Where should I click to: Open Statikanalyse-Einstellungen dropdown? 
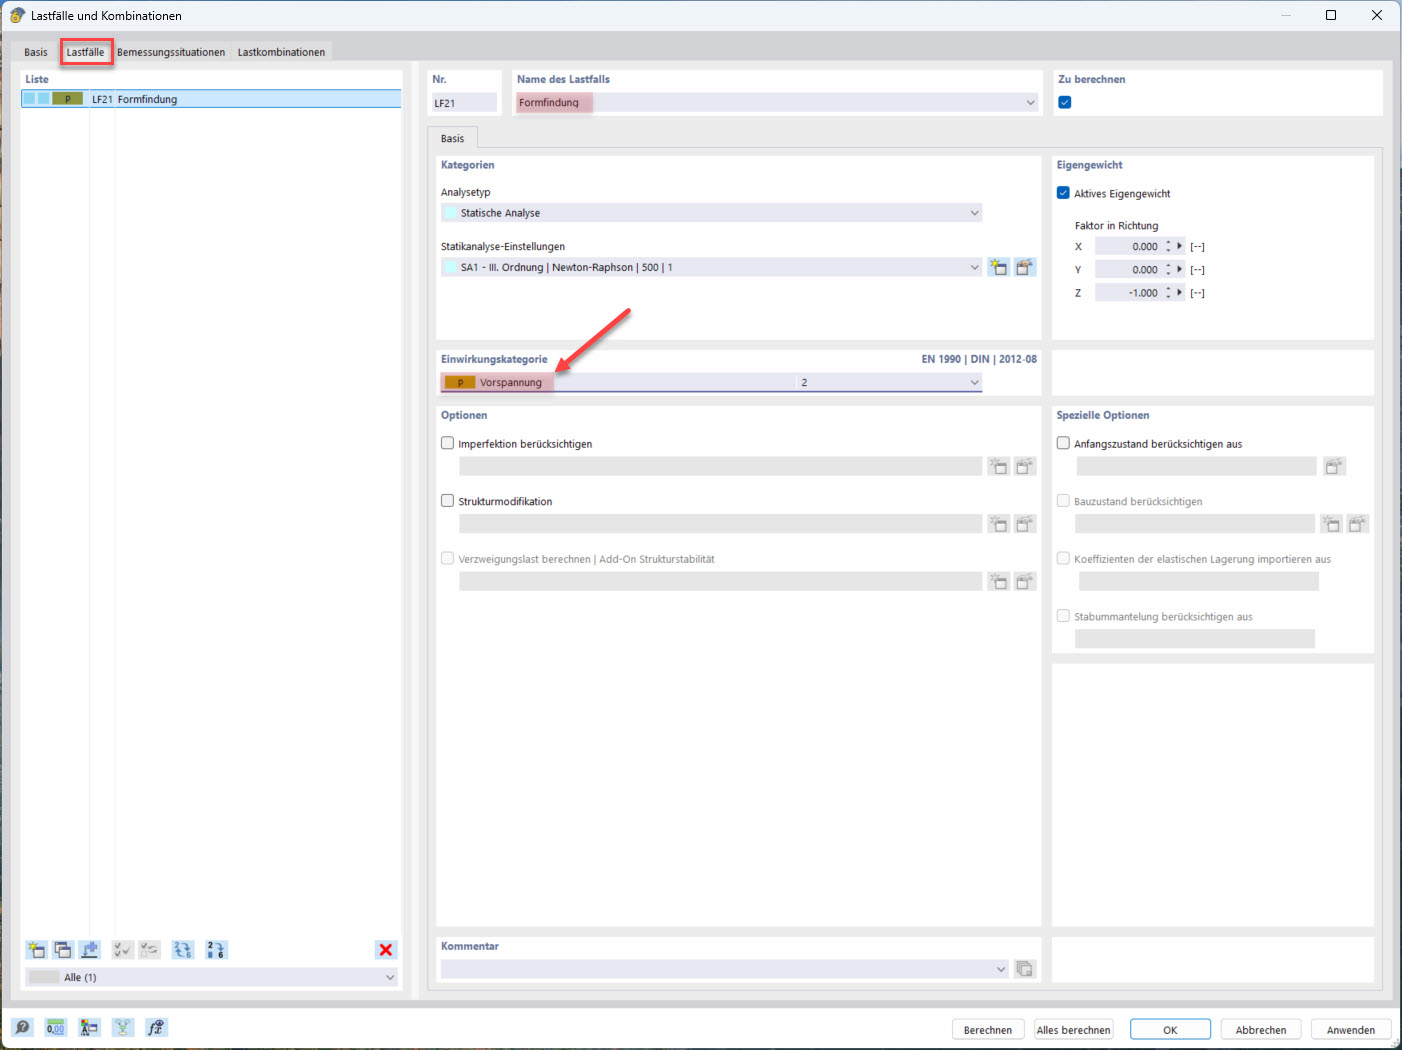click(x=974, y=267)
